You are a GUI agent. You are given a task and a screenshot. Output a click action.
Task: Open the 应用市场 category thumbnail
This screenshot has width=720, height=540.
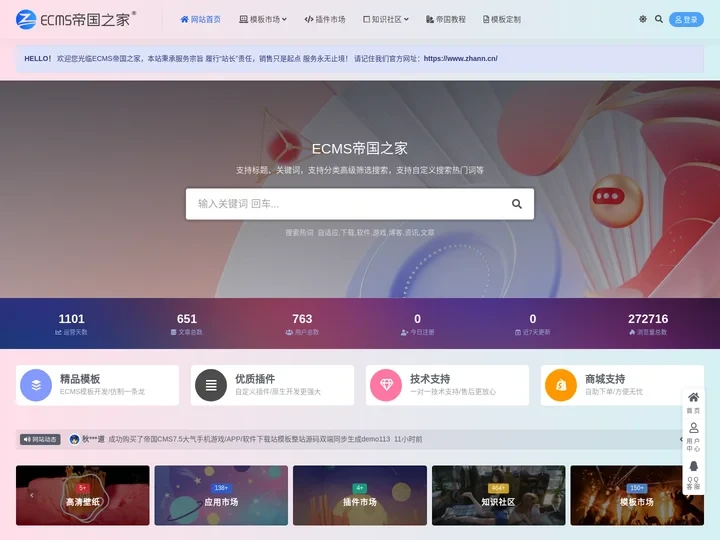click(x=221, y=495)
